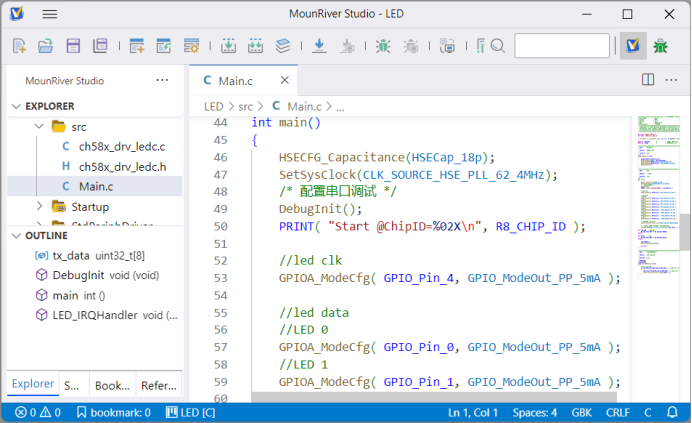Split the editor to the right
Screen dimensions: 692x423
(648, 80)
